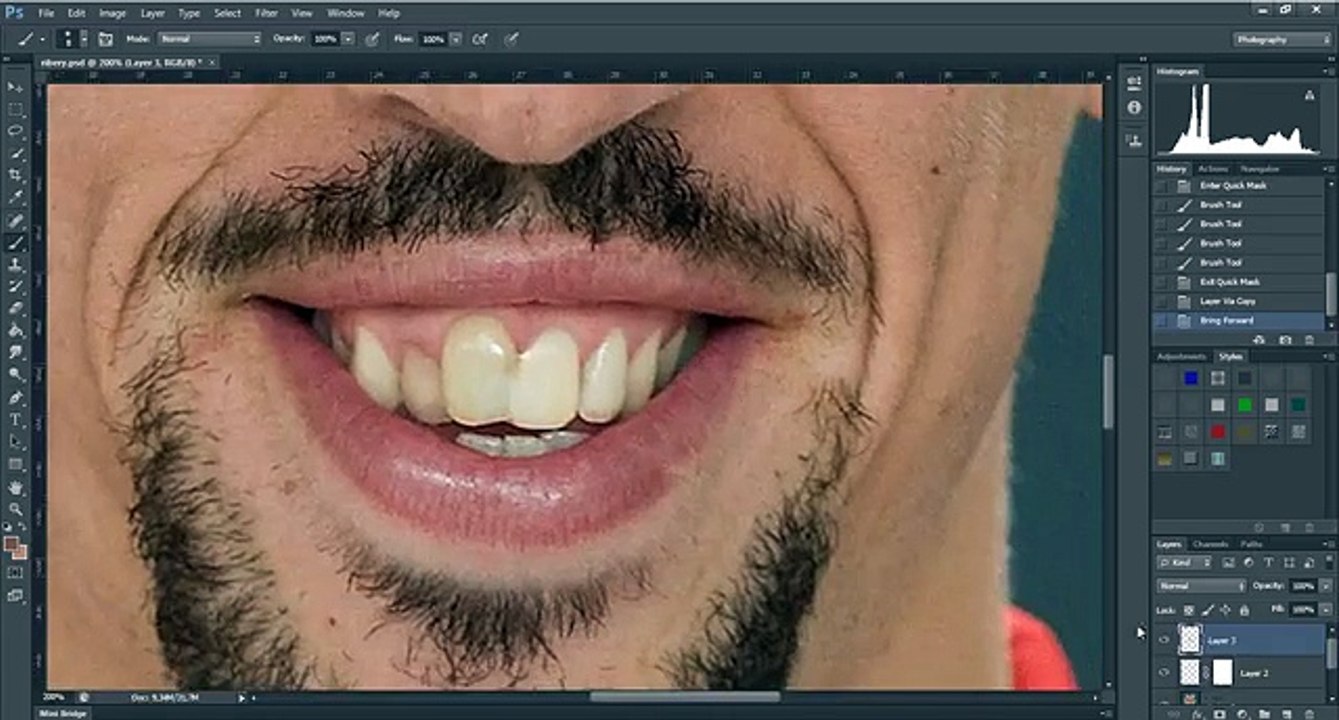This screenshot has height=720, width=1339.
Task: Select the Horizontal Type tool
Action: (15, 420)
